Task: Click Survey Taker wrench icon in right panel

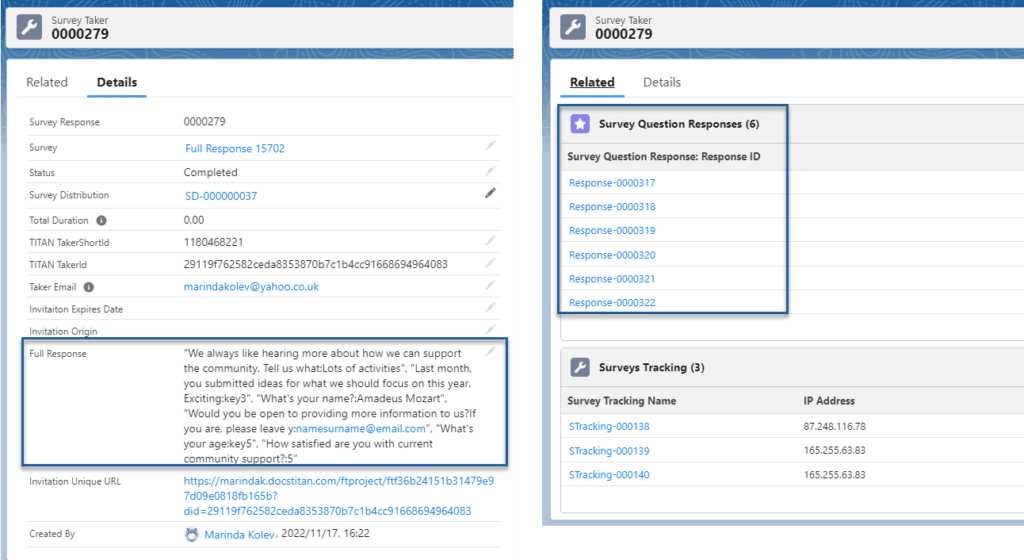Action: pos(573,27)
